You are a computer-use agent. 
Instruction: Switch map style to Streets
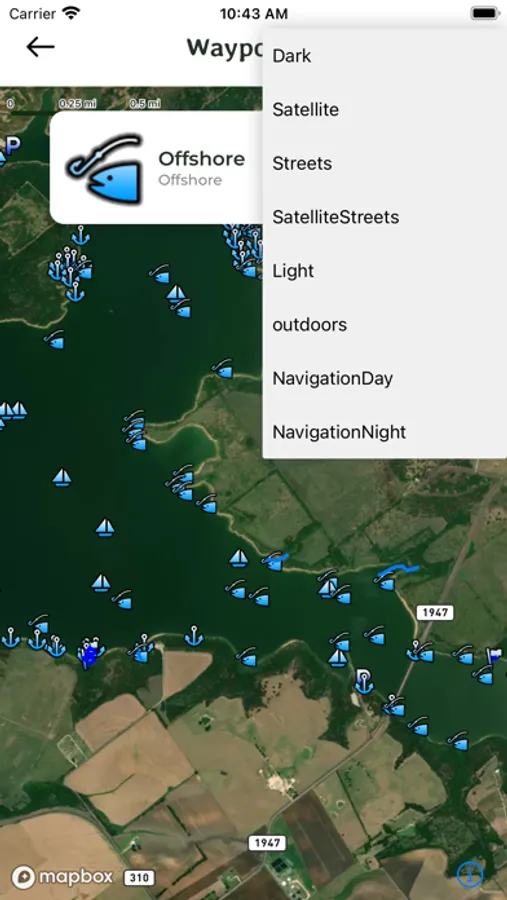point(385,164)
